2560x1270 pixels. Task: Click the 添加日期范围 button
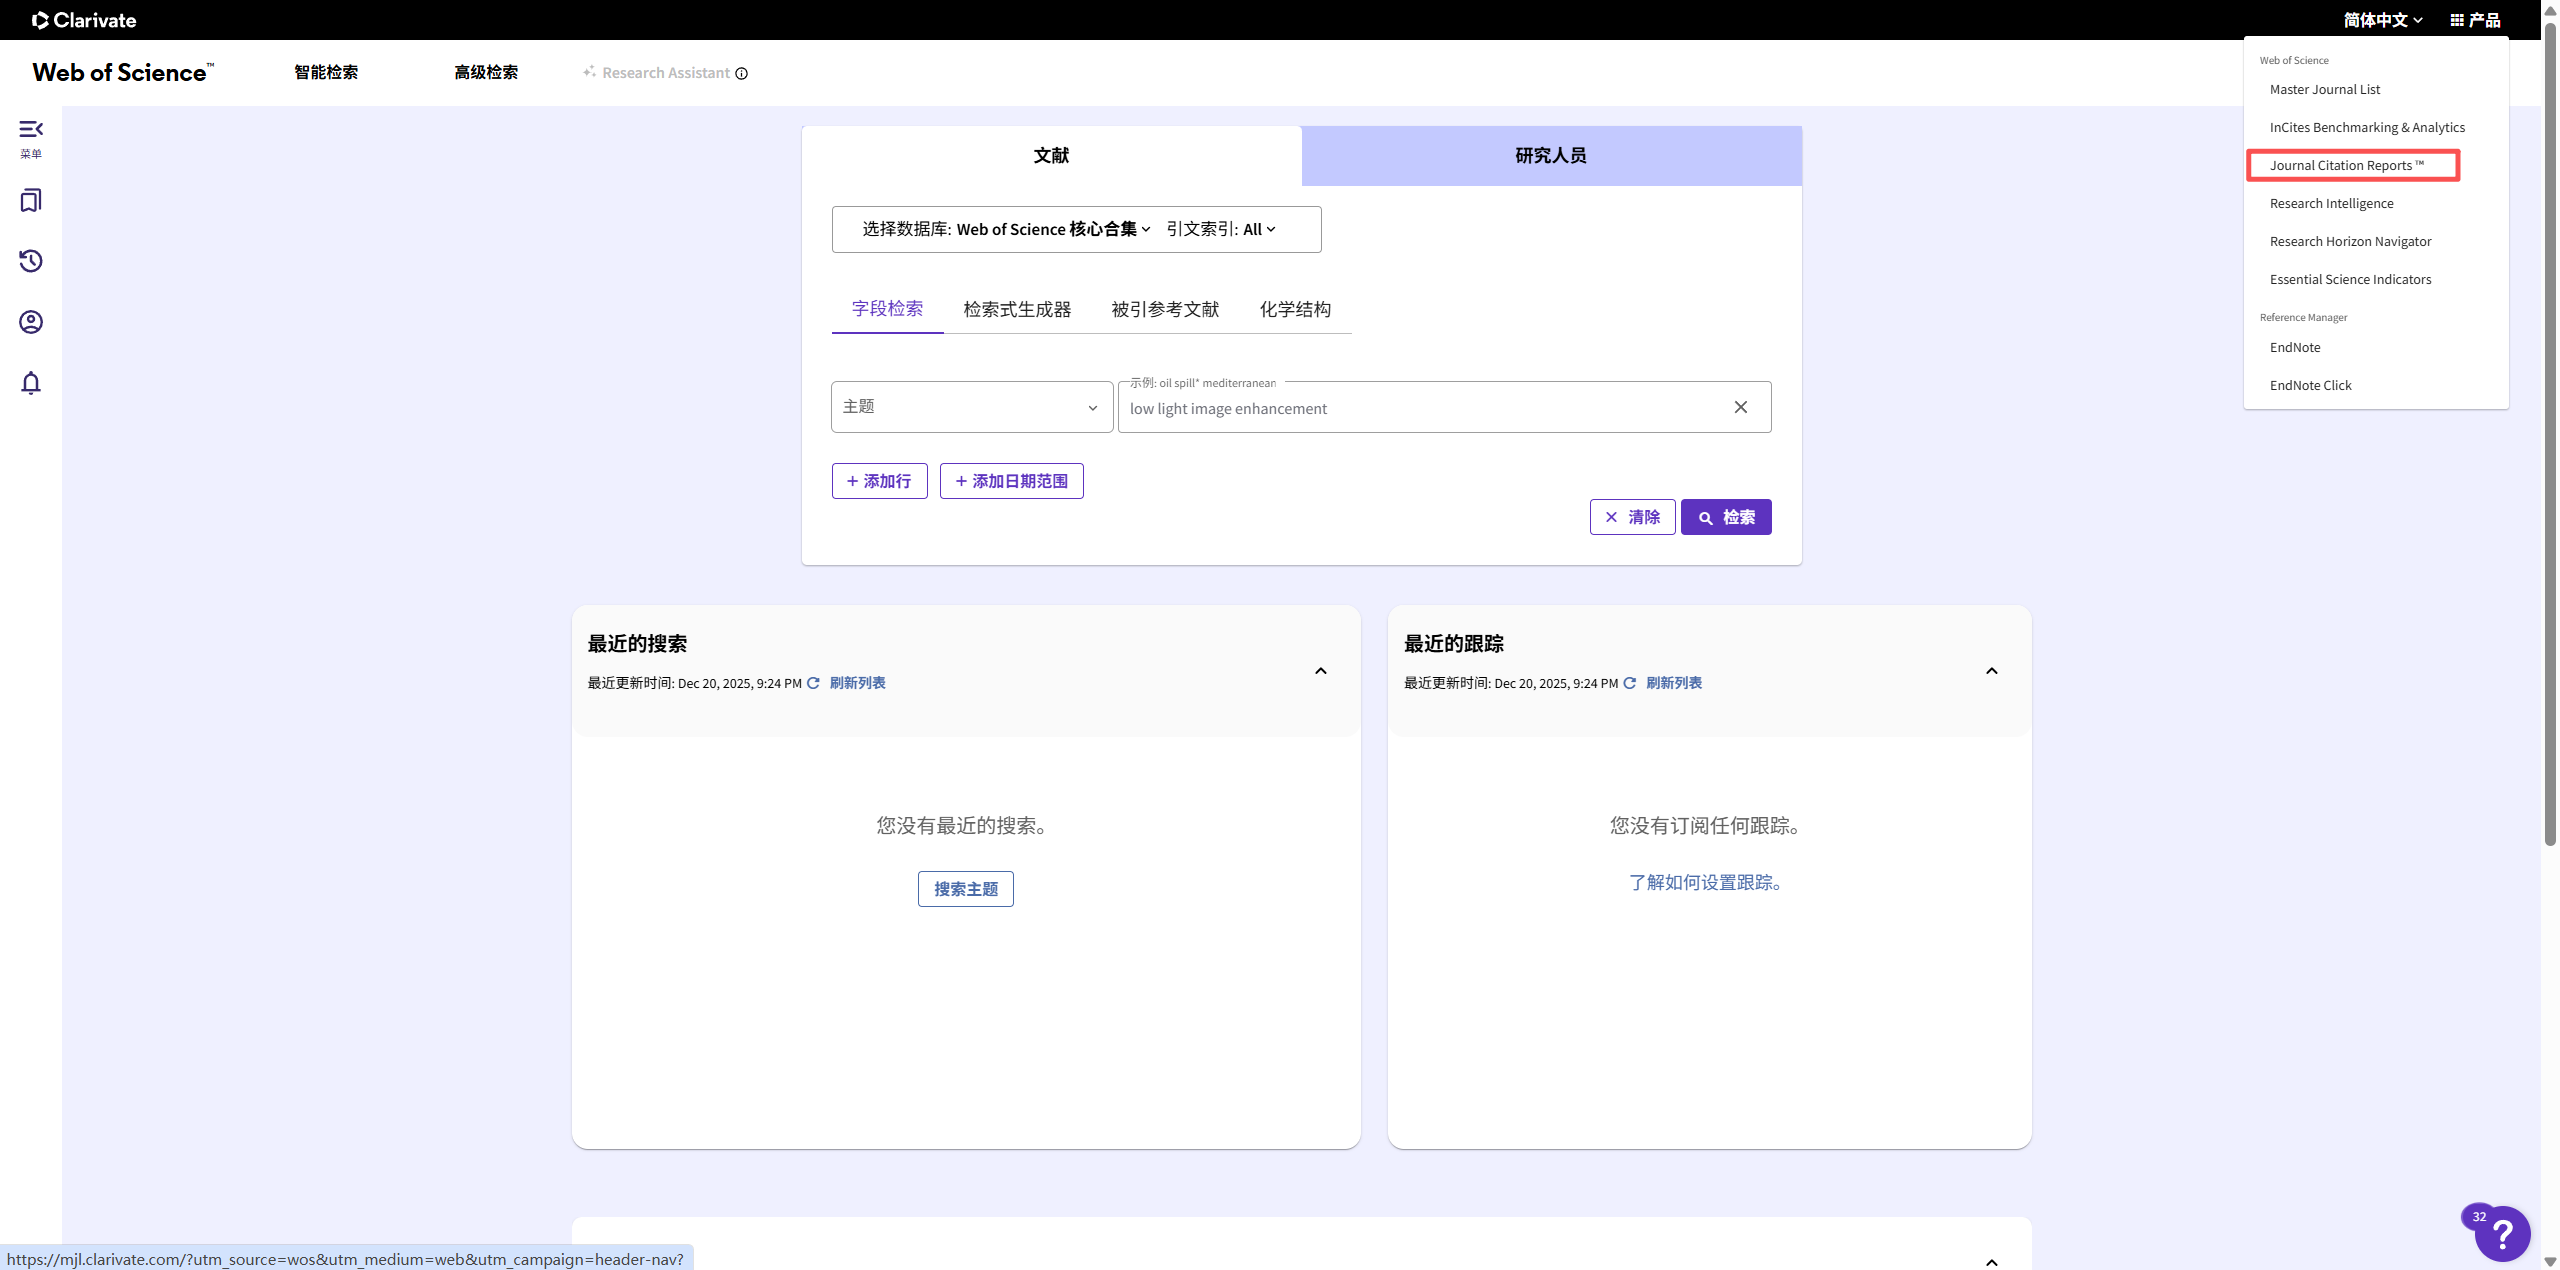pos(1011,481)
